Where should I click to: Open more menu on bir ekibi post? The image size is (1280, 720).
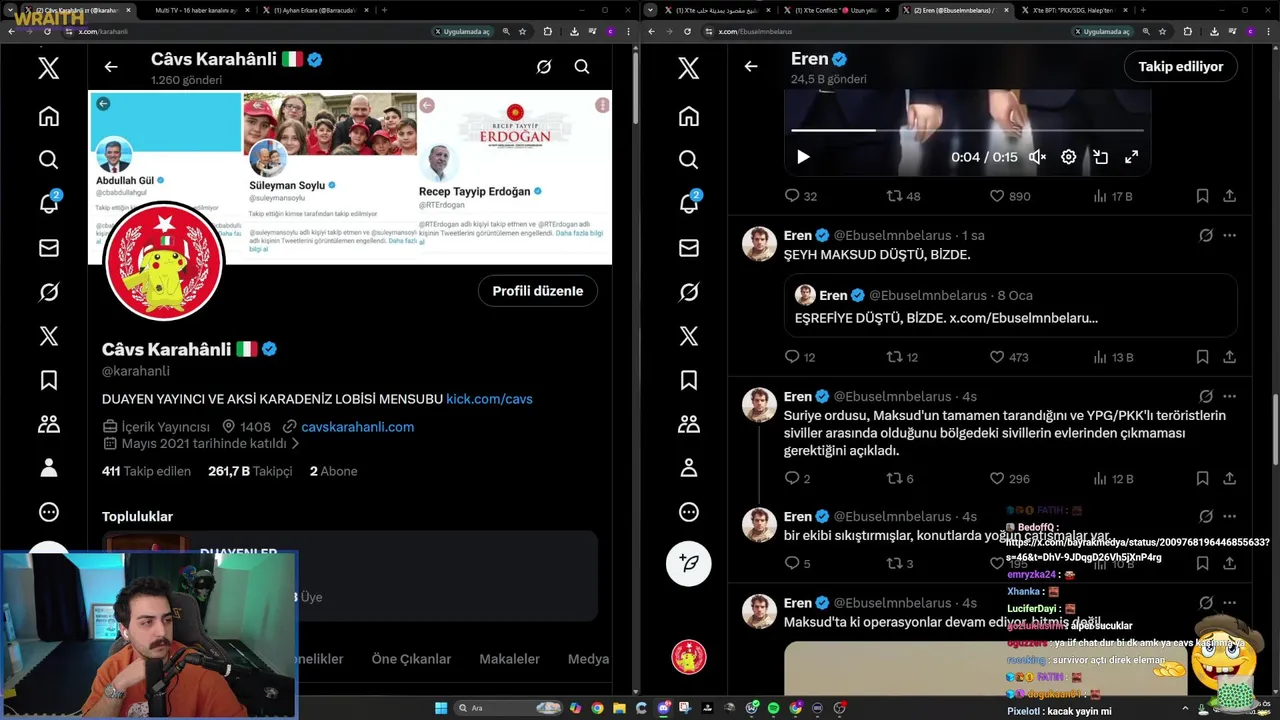pos(1230,517)
